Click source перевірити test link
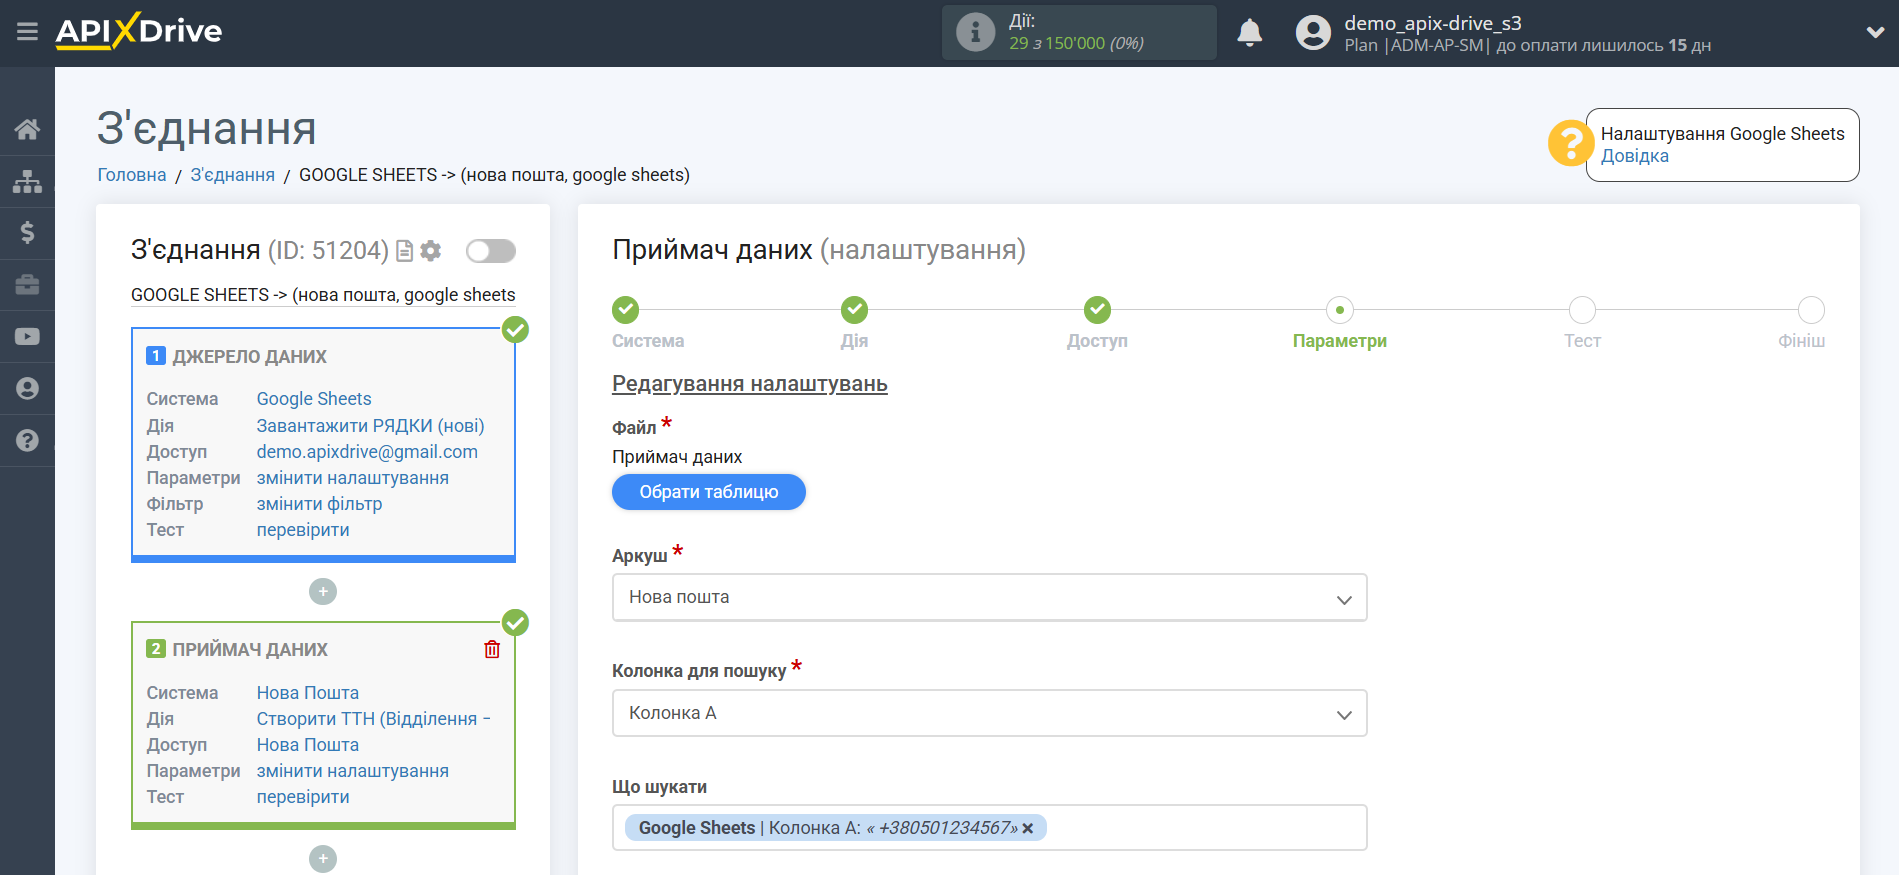This screenshot has width=1899, height=875. [x=303, y=530]
